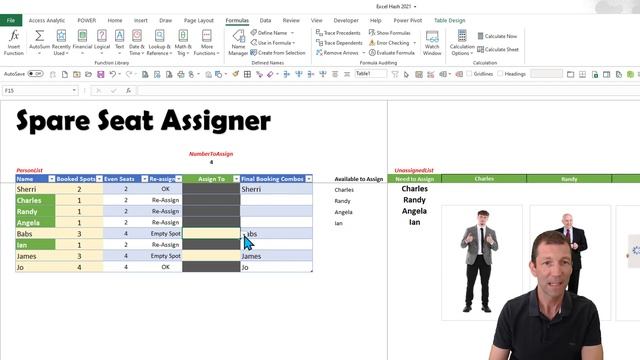Expand the Remove Arrows dropdown arrow
The image size is (640, 360).
364,53
